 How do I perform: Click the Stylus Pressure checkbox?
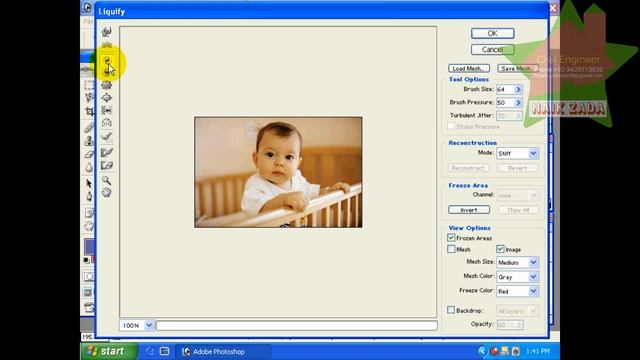[x=451, y=127]
